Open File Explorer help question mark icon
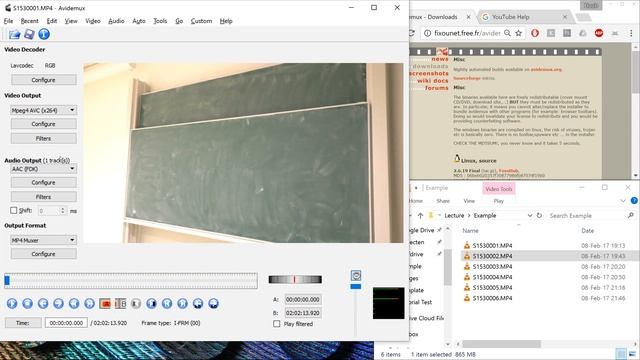This screenshot has width=640, height=360. click(634, 200)
